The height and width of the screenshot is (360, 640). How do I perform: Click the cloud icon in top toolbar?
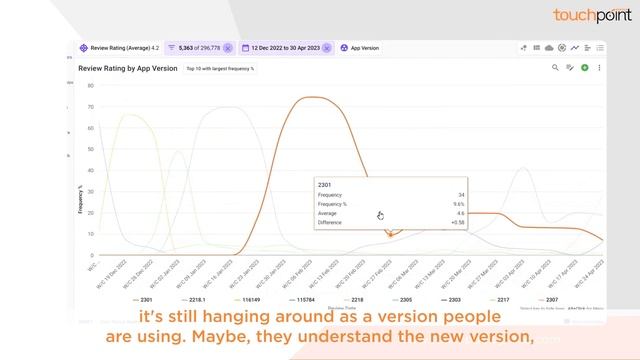[549, 48]
